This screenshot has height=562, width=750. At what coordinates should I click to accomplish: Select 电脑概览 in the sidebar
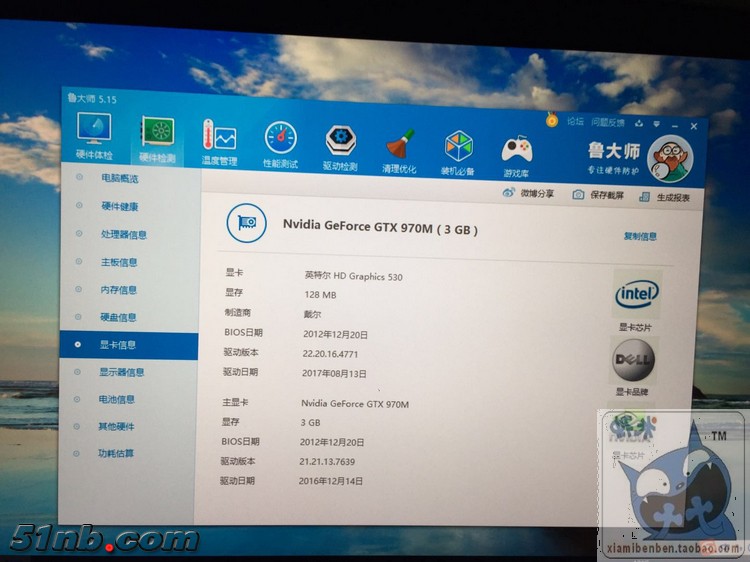point(119,179)
